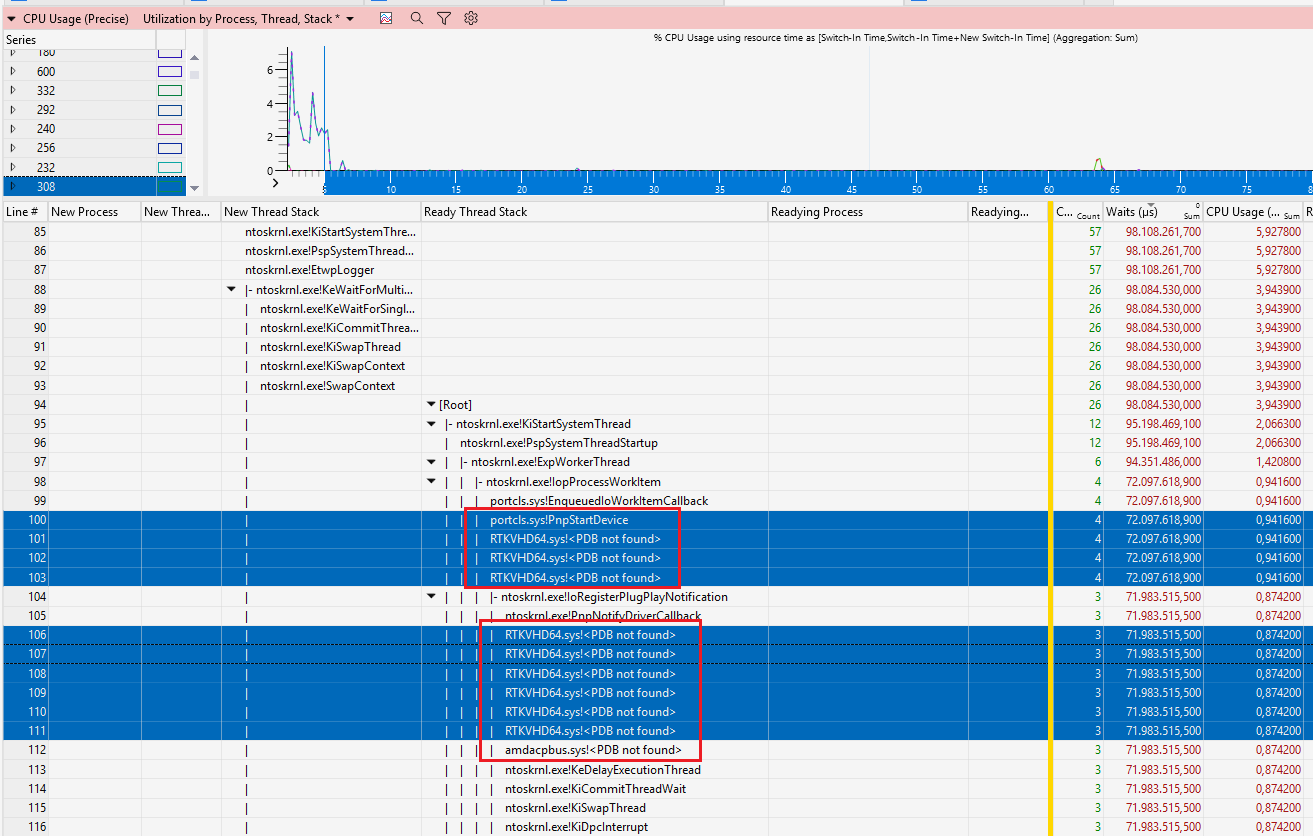The image size is (1313, 836).
Task: Expand series 600 in the legend
Action: coord(13,72)
